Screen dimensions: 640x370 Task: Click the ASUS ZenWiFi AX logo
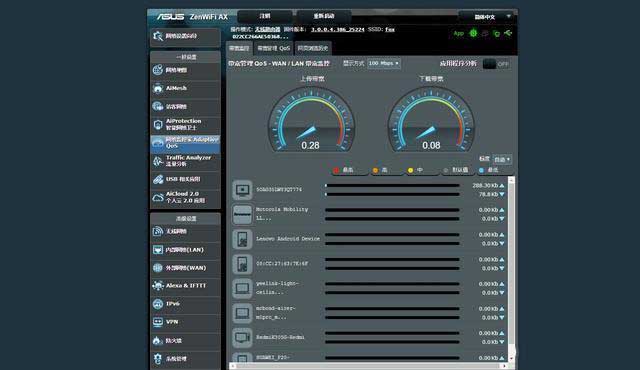(x=192, y=17)
